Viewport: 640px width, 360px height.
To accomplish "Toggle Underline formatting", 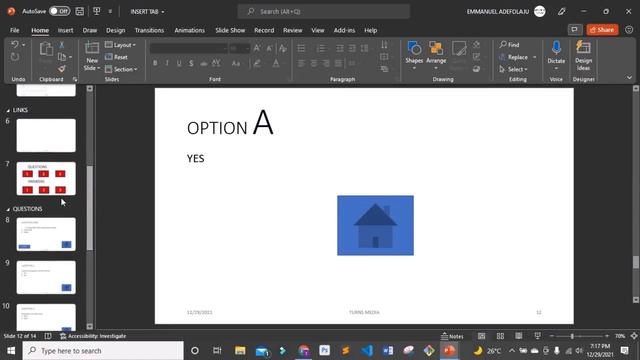I will [179, 63].
